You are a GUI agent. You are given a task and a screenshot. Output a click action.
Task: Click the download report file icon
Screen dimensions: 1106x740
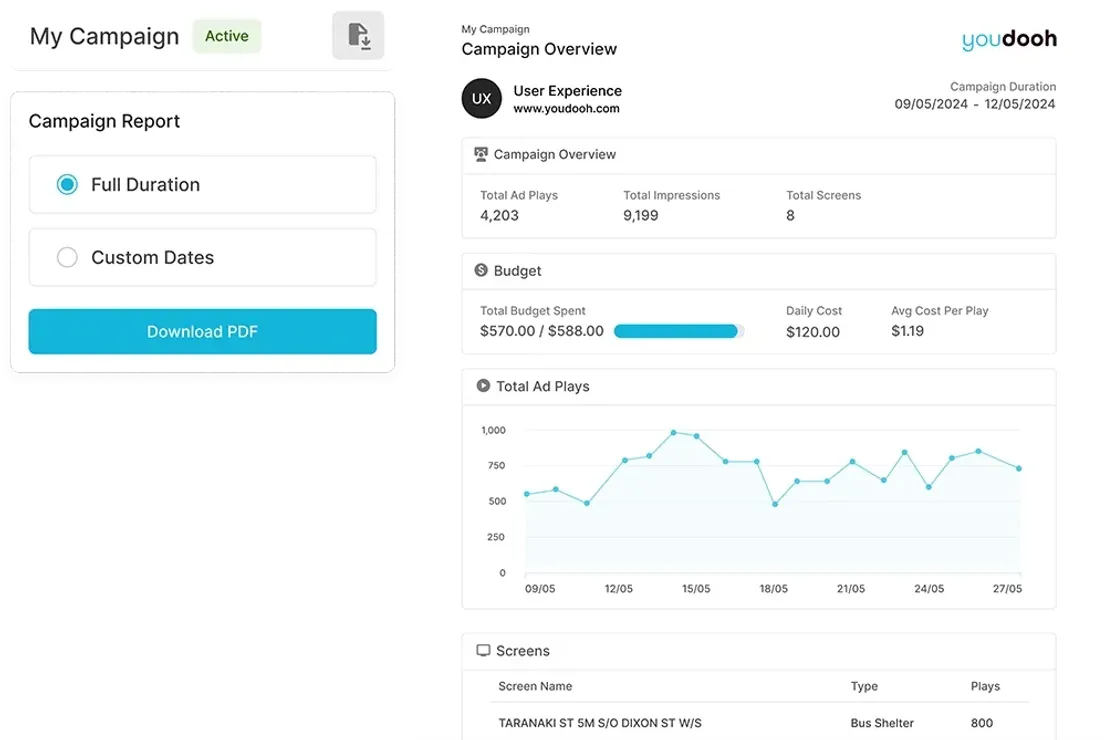[358, 35]
